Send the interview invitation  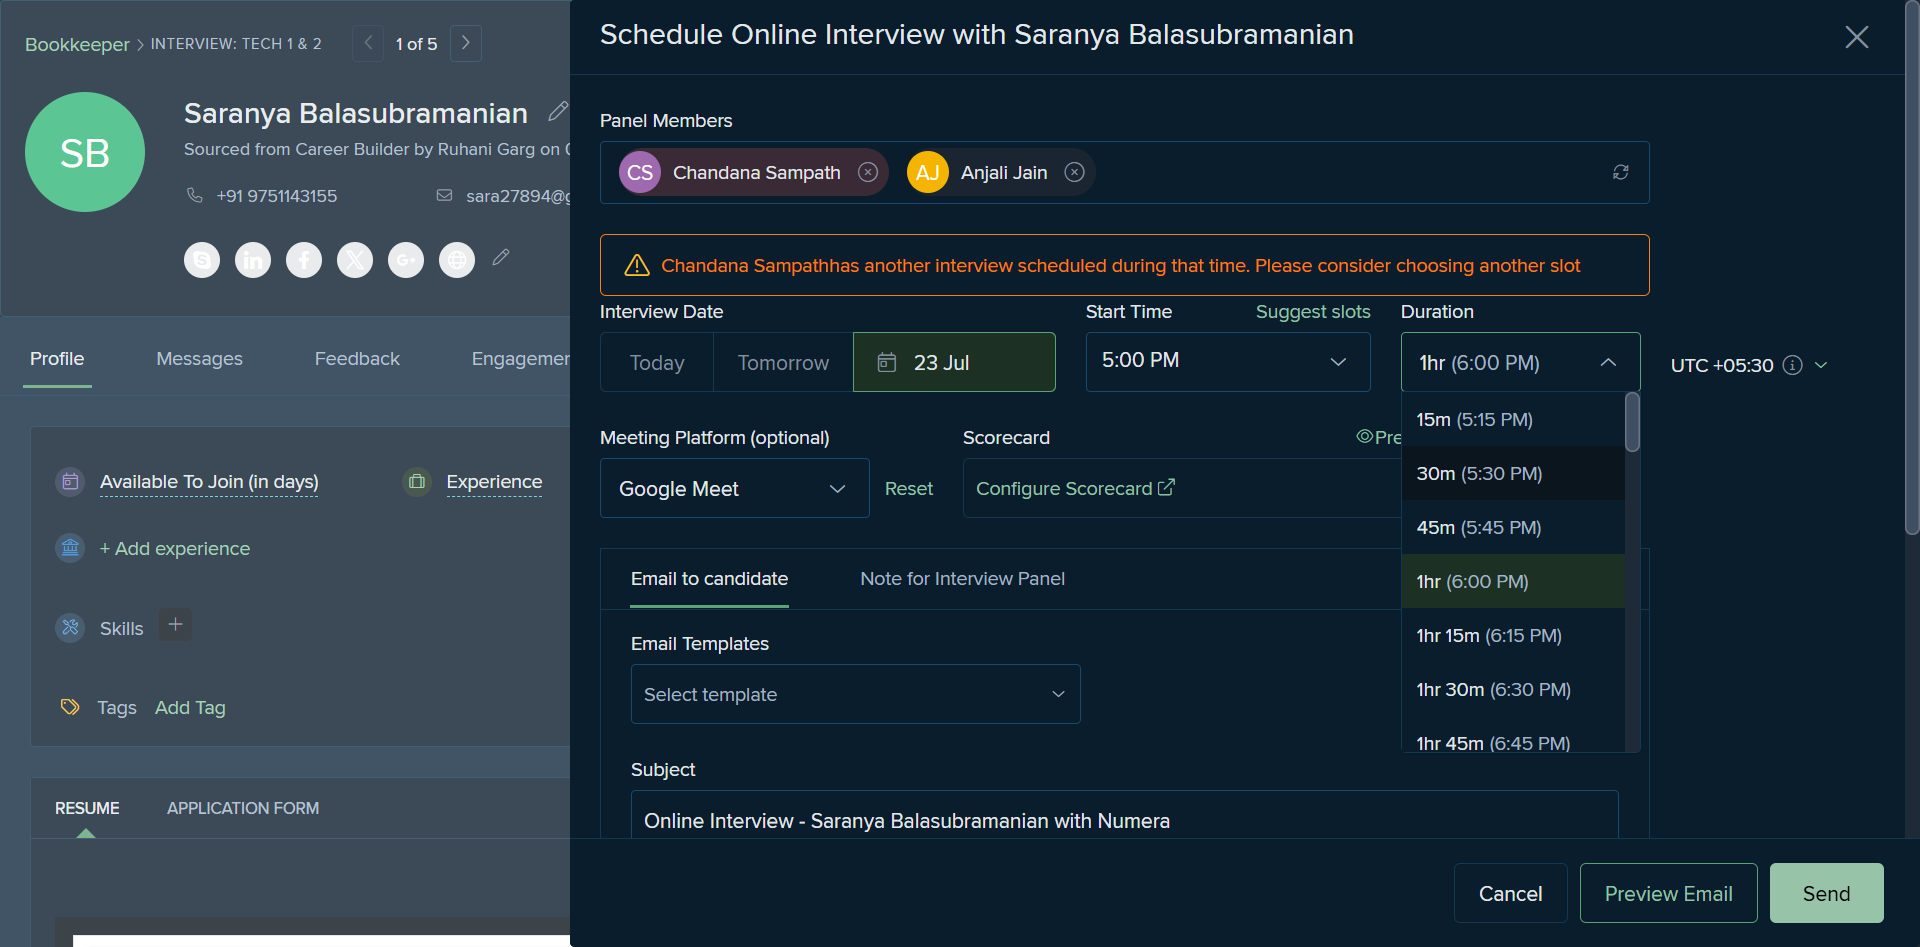[1826, 893]
